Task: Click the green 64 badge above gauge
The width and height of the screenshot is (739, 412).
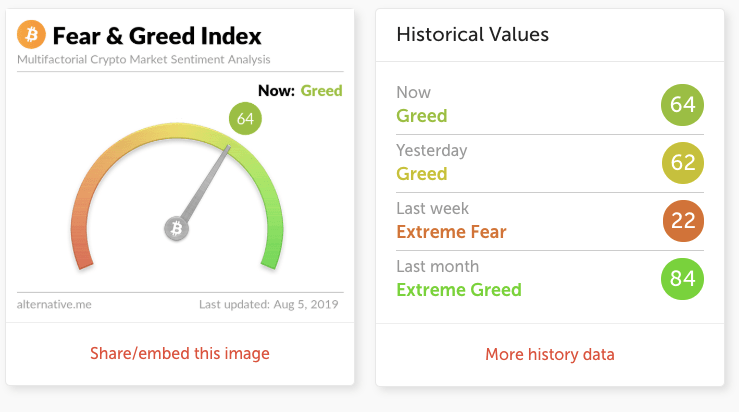Action: click(x=244, y=120)
